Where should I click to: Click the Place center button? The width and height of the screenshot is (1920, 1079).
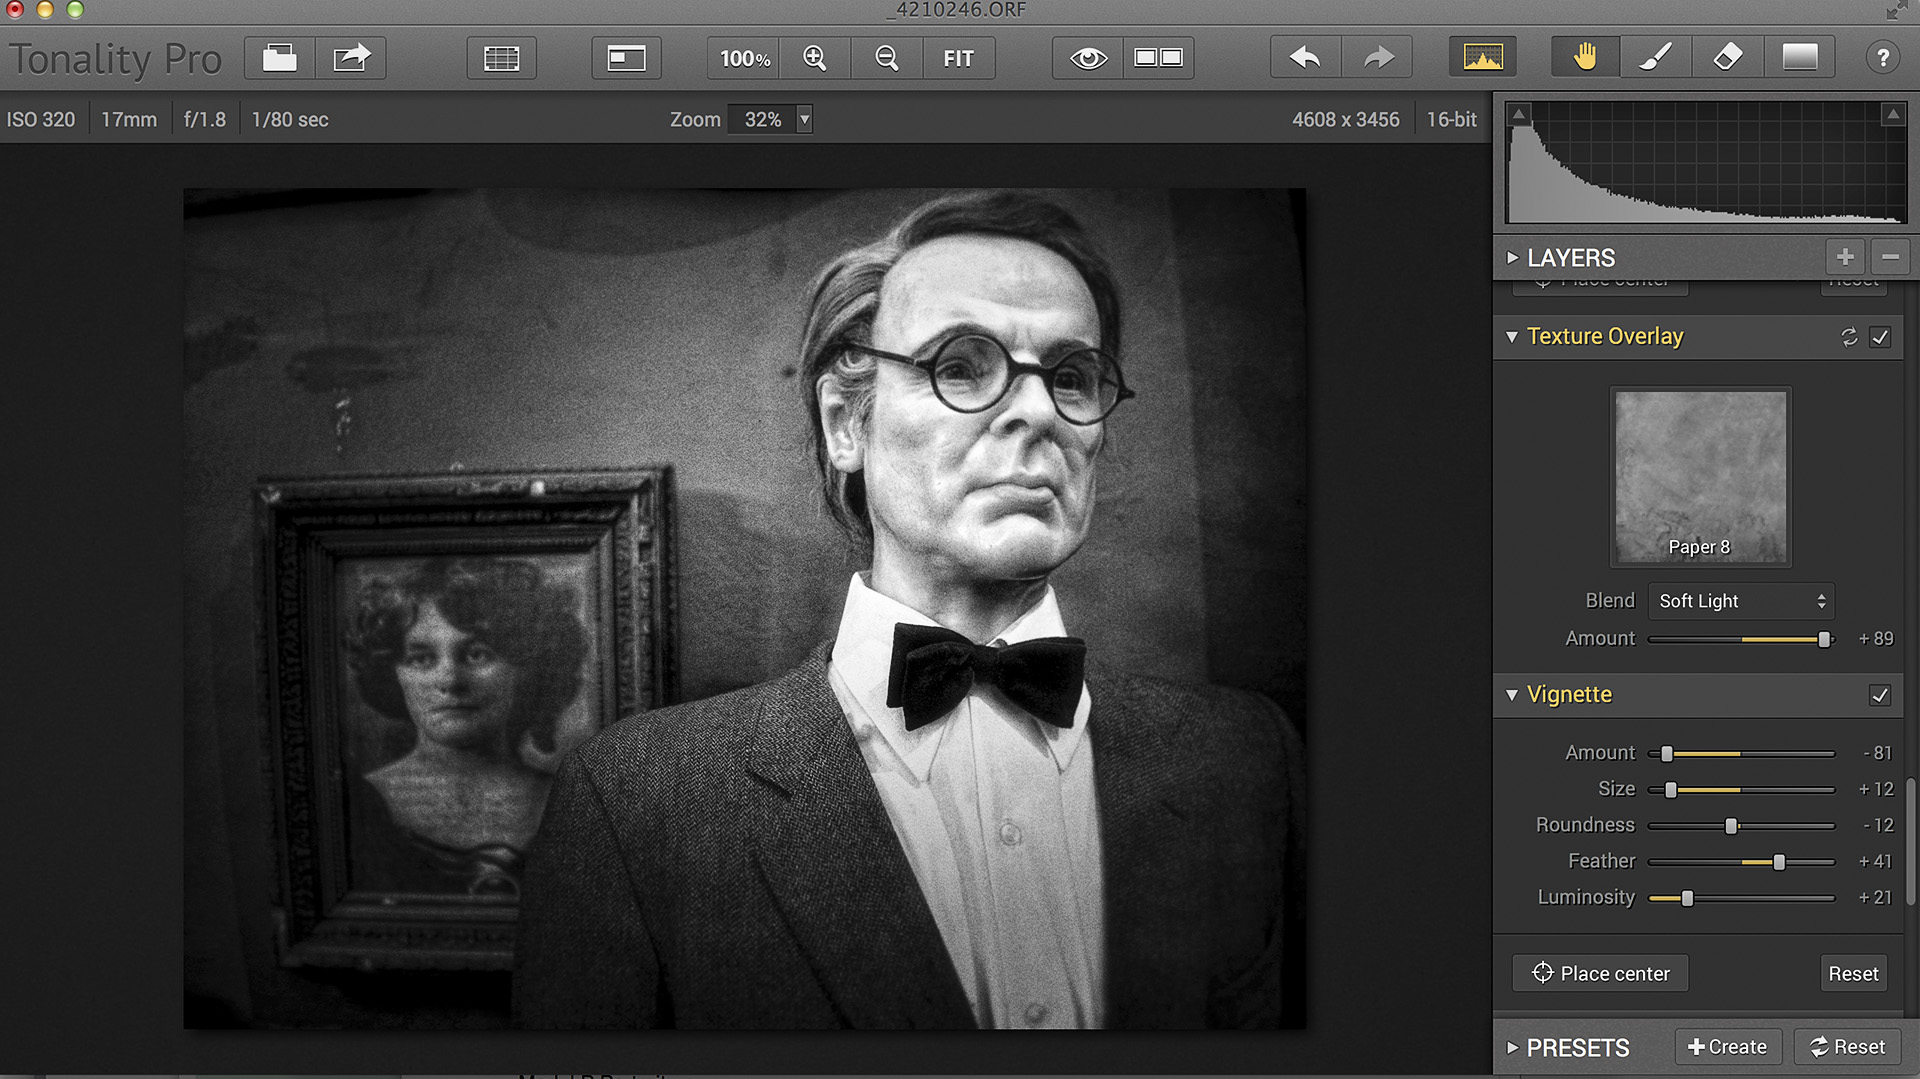click(x=1600, y=973)
